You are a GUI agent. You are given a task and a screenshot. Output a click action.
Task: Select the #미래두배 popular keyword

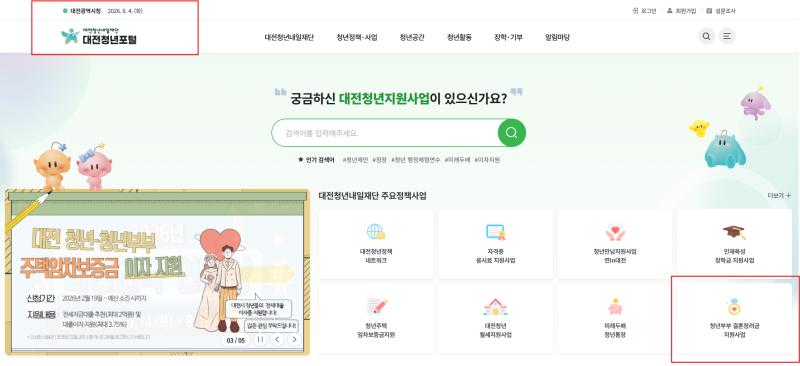click(x=457, y=160)
